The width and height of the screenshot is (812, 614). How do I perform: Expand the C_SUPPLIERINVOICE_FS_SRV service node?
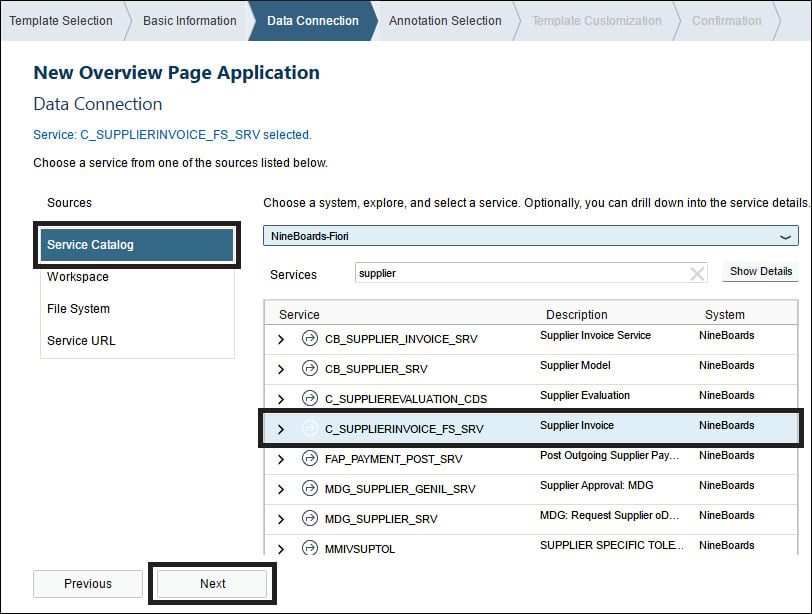[x=281, y=429]
